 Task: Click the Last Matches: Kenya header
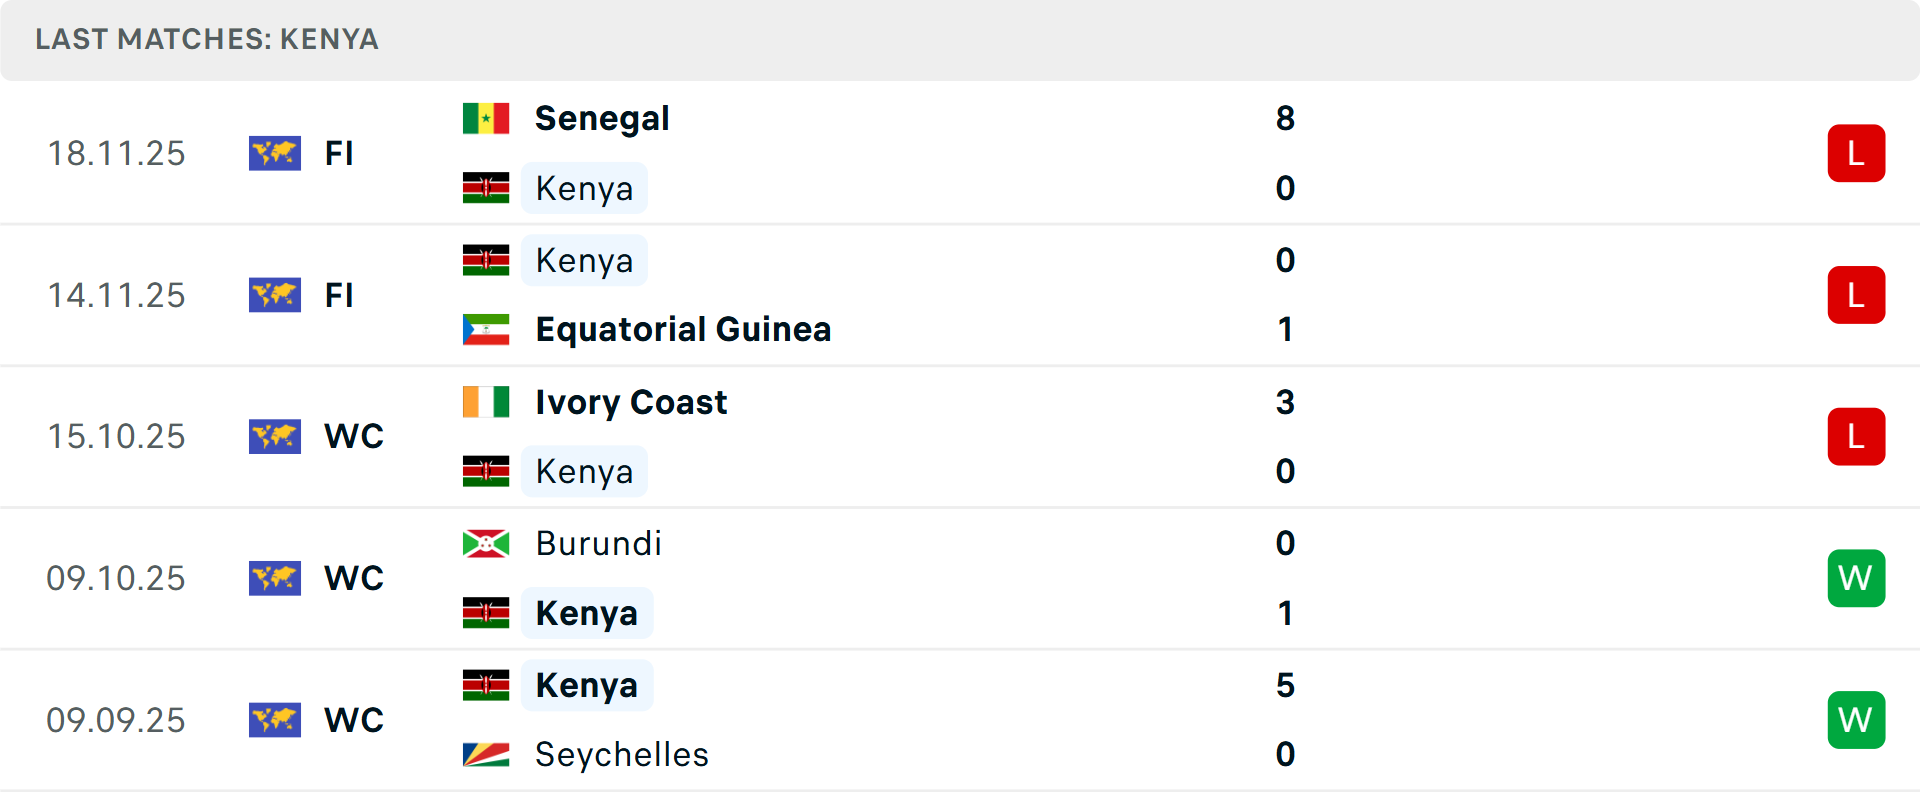coord(207,39)
